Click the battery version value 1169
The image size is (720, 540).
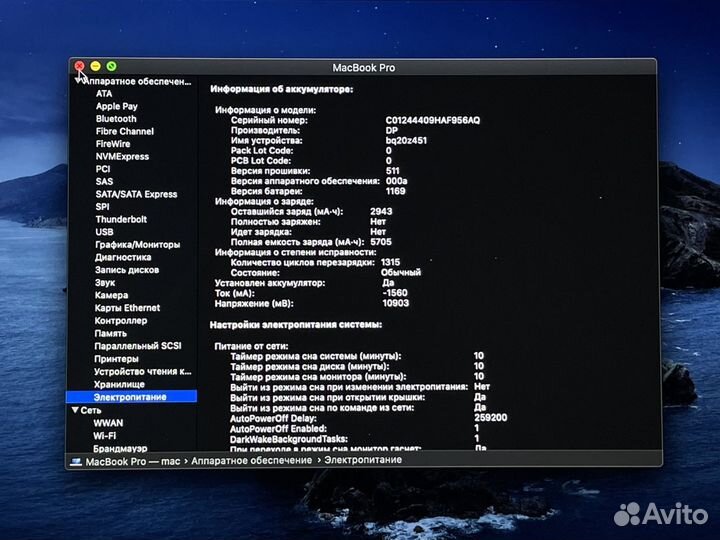pos(395,191)
